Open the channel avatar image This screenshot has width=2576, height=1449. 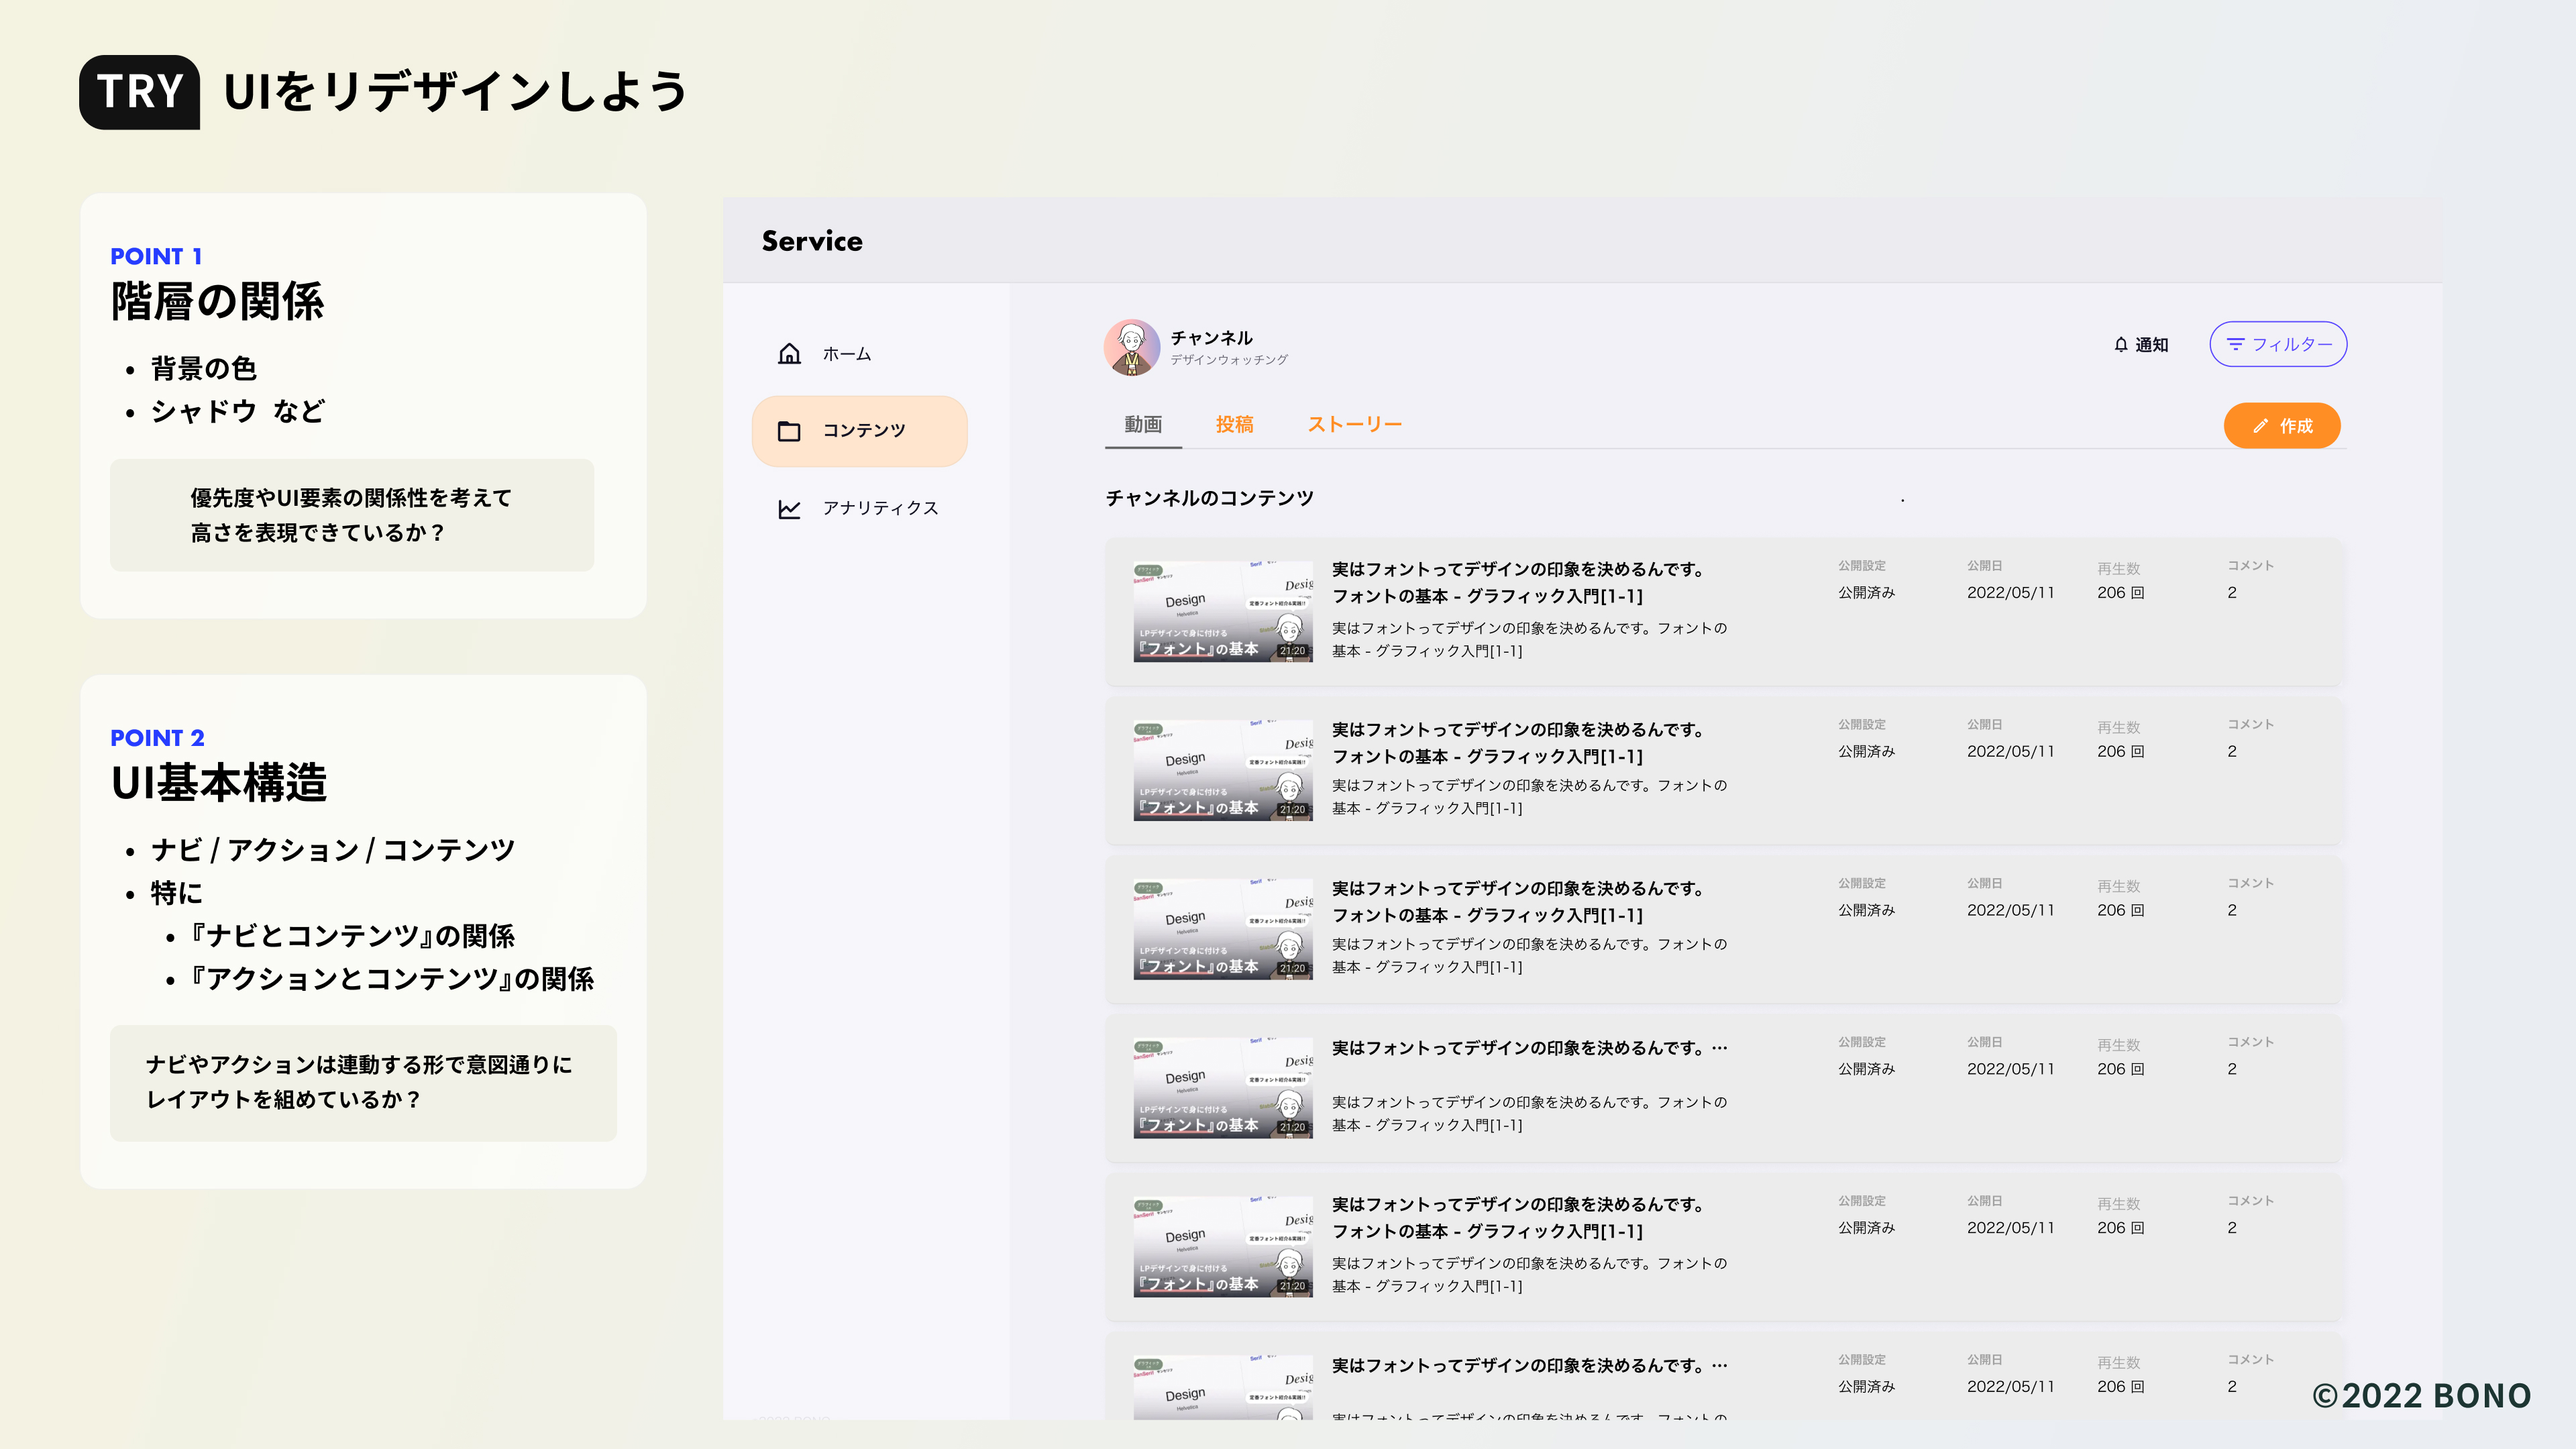click(1131, 347)
